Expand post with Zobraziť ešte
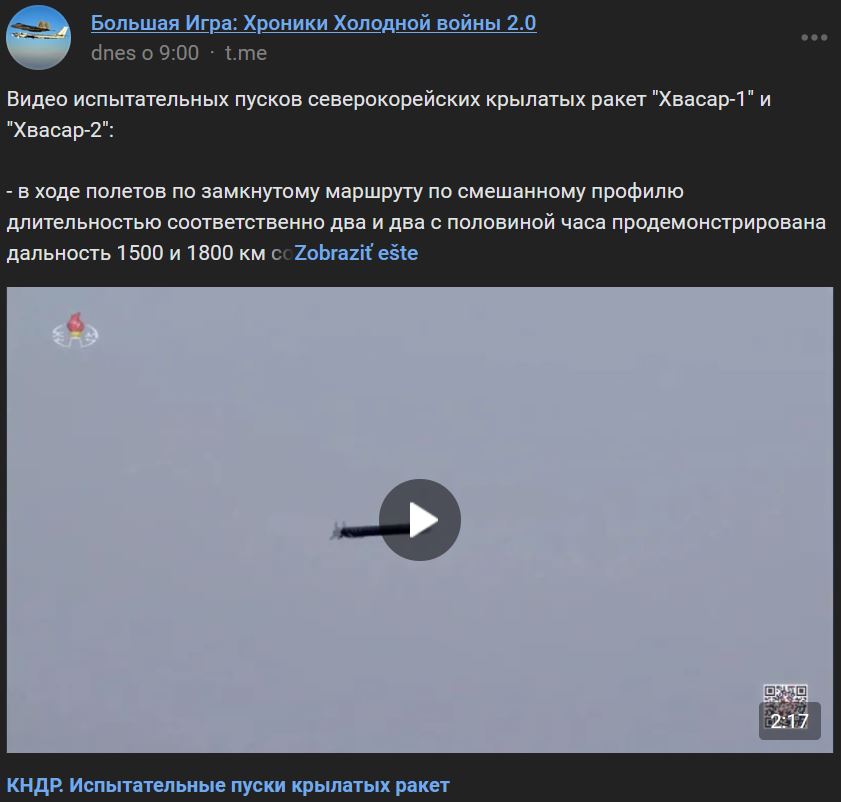The height and width of the screenshot is (802, 841). (x=356, y=253)
